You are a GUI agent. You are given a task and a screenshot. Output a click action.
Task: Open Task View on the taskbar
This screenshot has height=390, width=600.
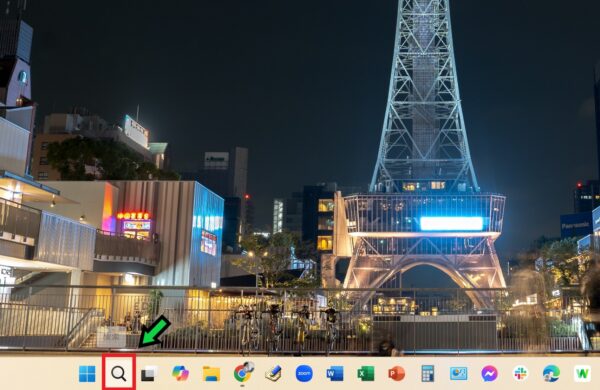point(149,374)
